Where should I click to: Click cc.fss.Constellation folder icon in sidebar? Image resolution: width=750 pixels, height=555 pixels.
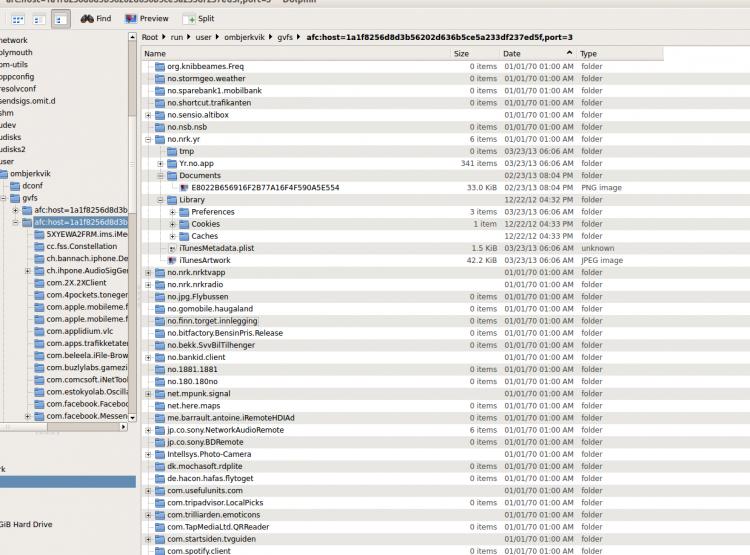coord(39,246)
